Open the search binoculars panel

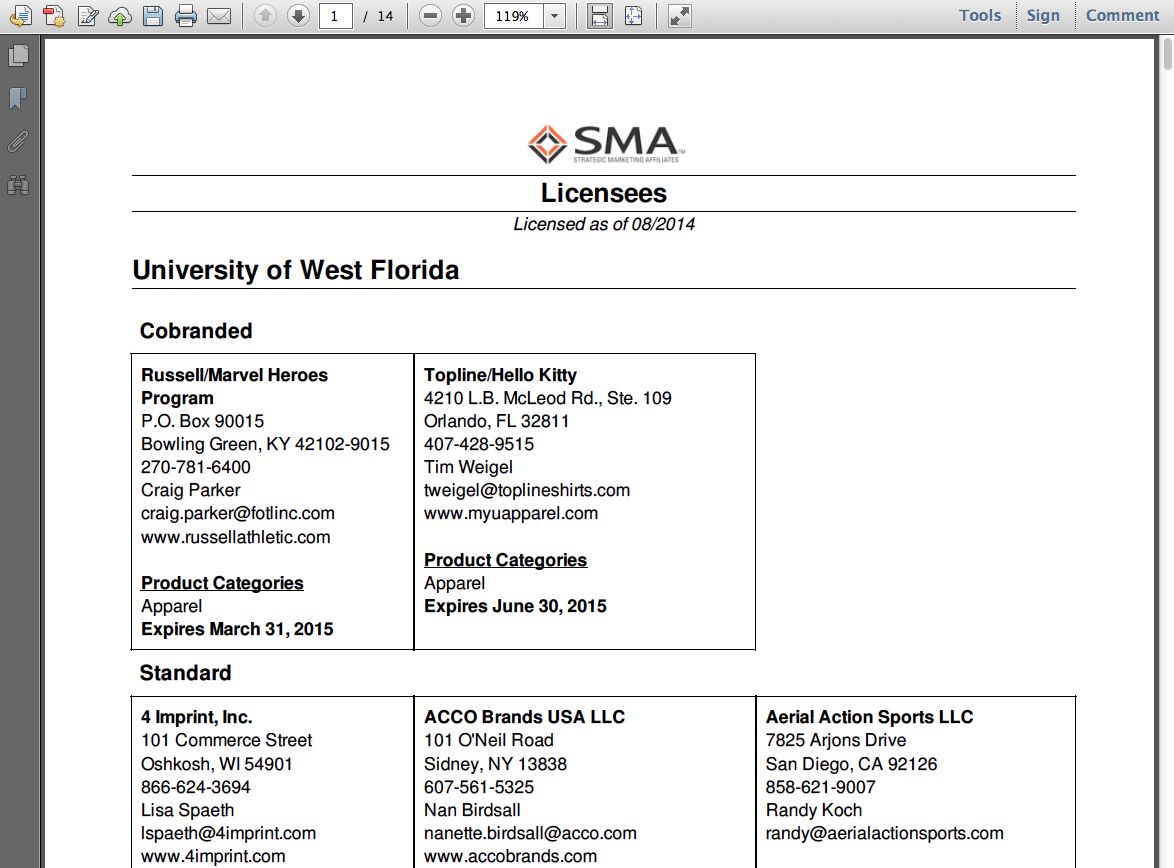[x=19, y=185]
